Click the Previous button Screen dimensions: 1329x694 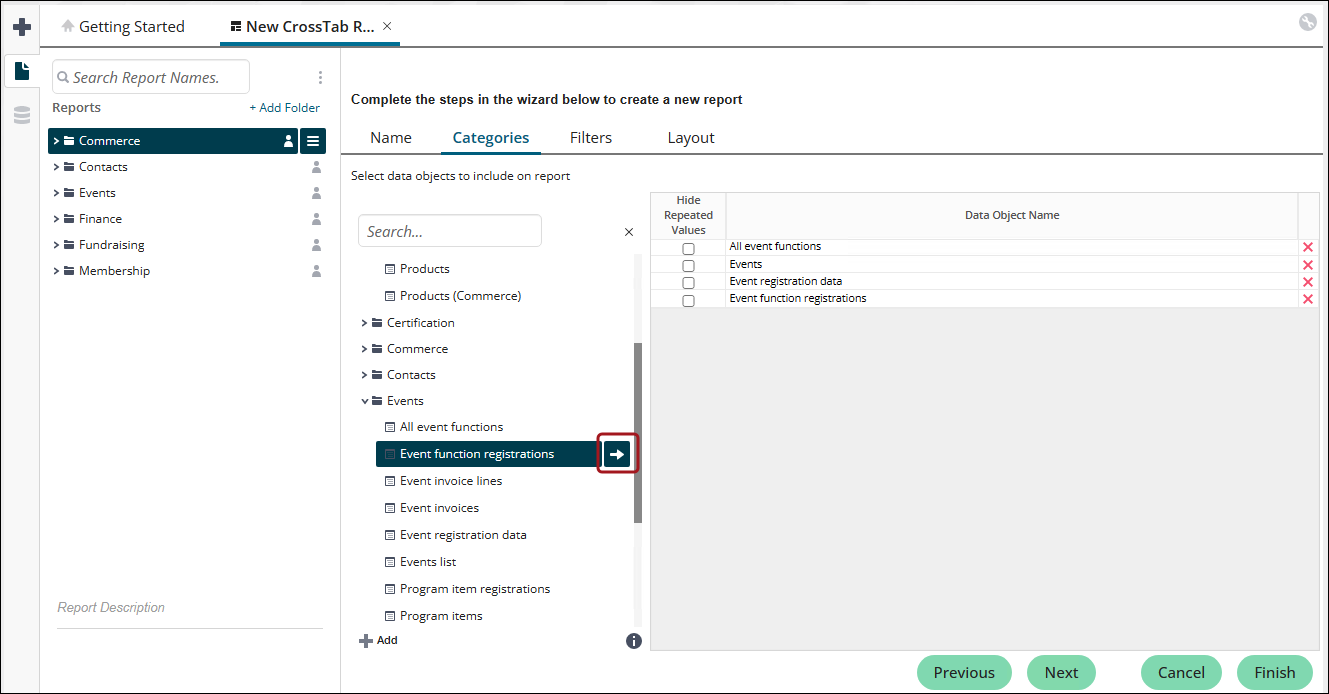[964, 673]
